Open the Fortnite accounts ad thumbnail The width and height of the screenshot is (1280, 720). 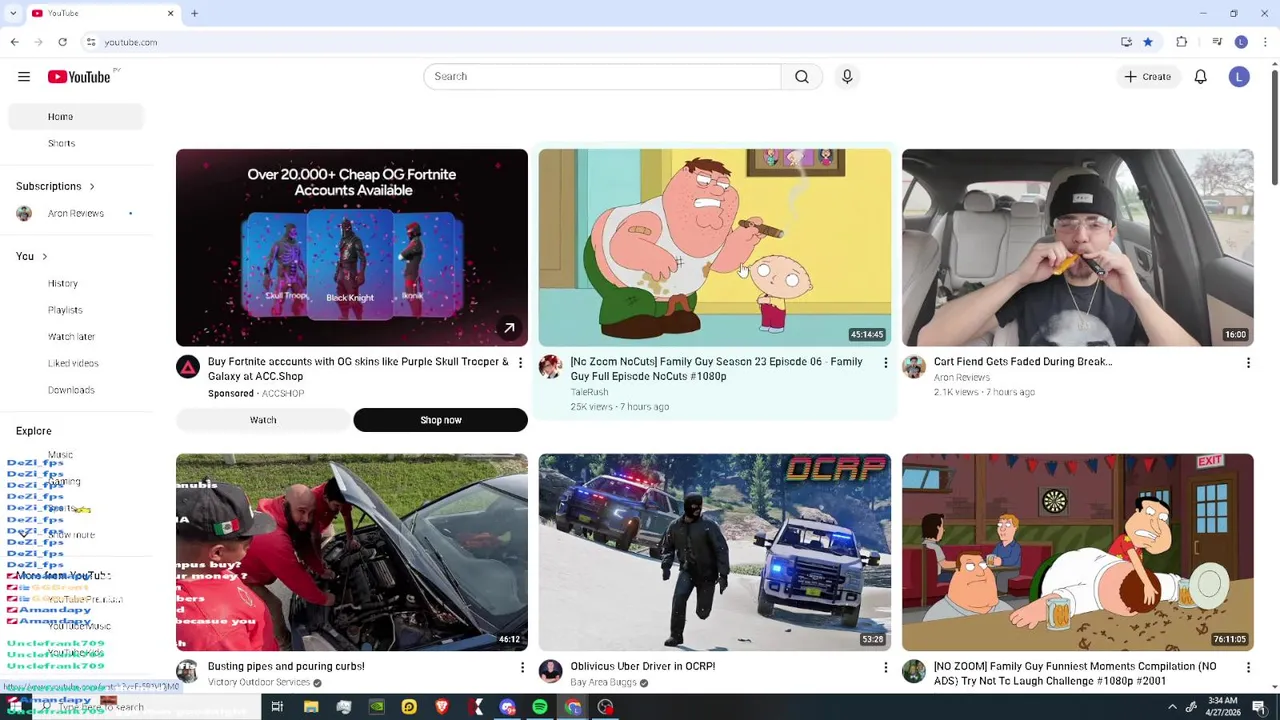pos(352,248)
